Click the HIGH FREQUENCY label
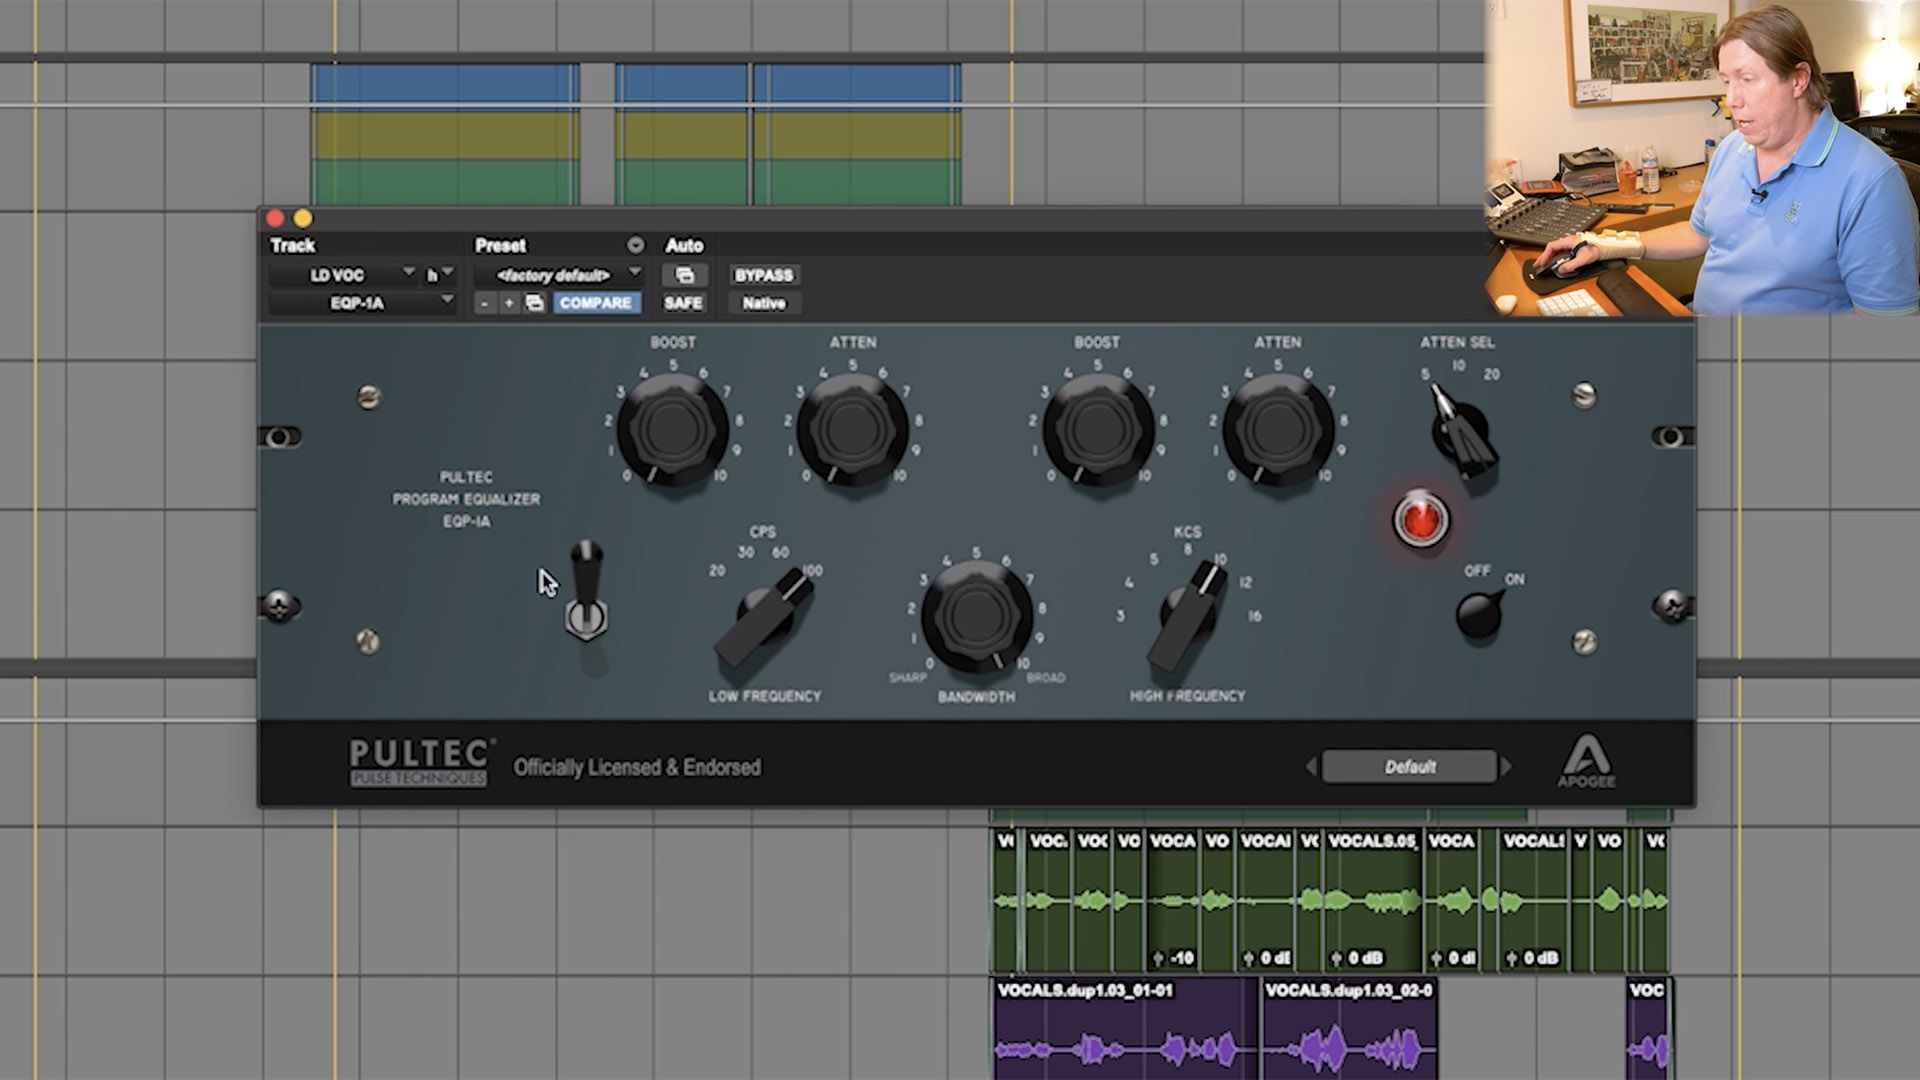 point(1188,695)
